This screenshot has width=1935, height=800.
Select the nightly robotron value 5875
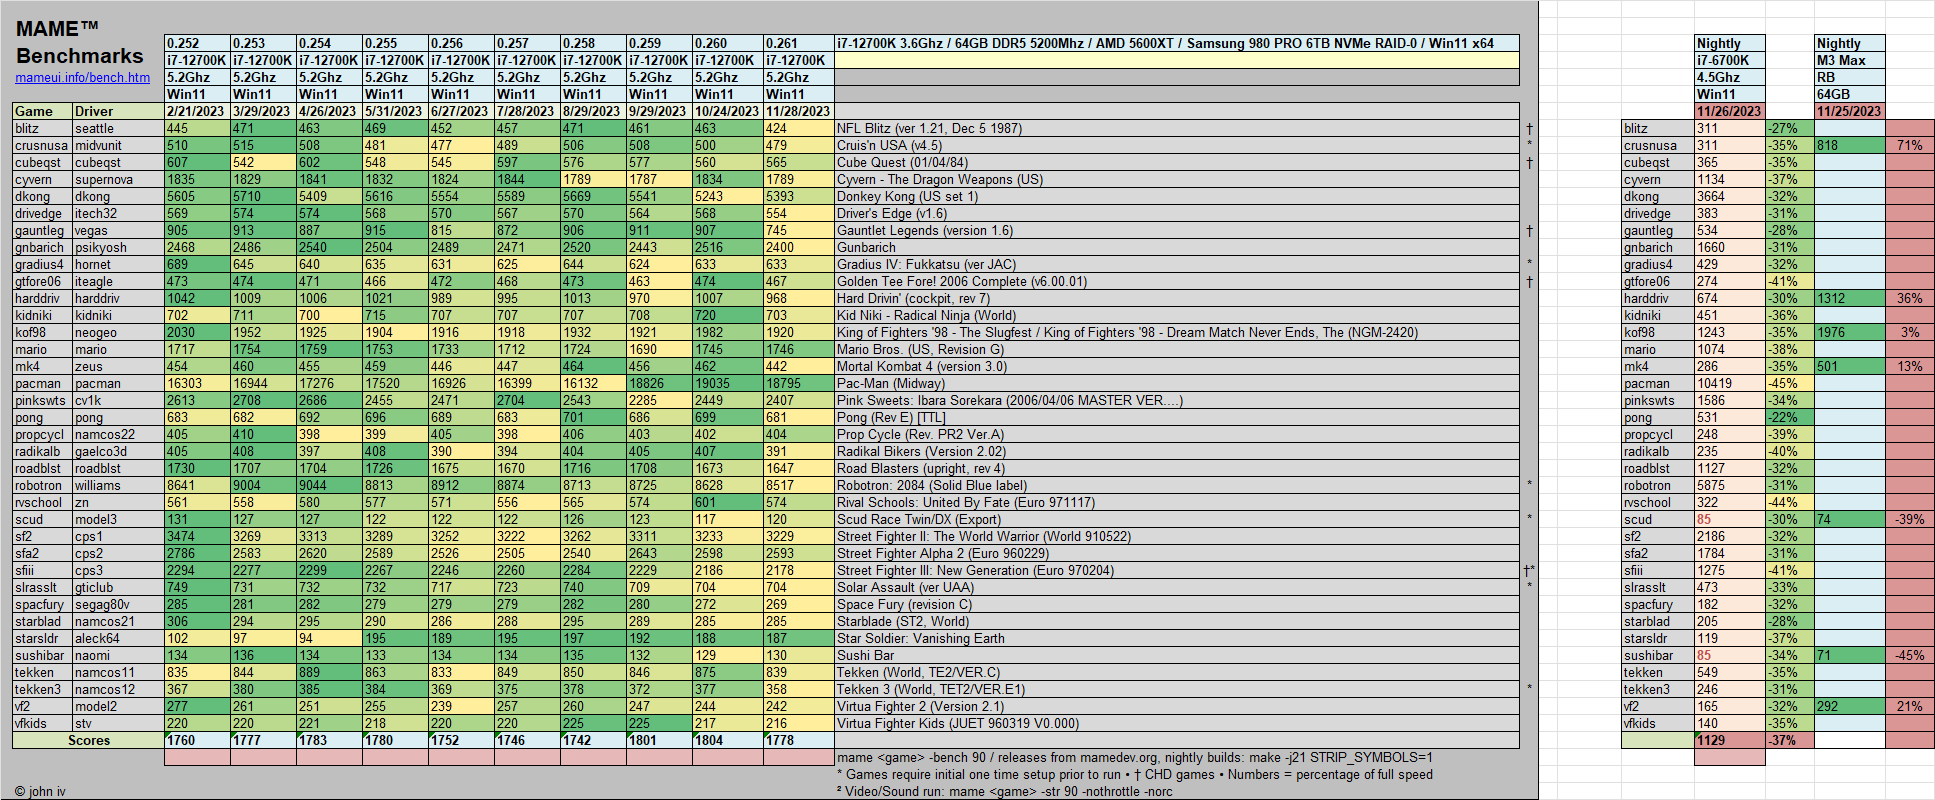pyautogui.click(x=1730, y=485)
